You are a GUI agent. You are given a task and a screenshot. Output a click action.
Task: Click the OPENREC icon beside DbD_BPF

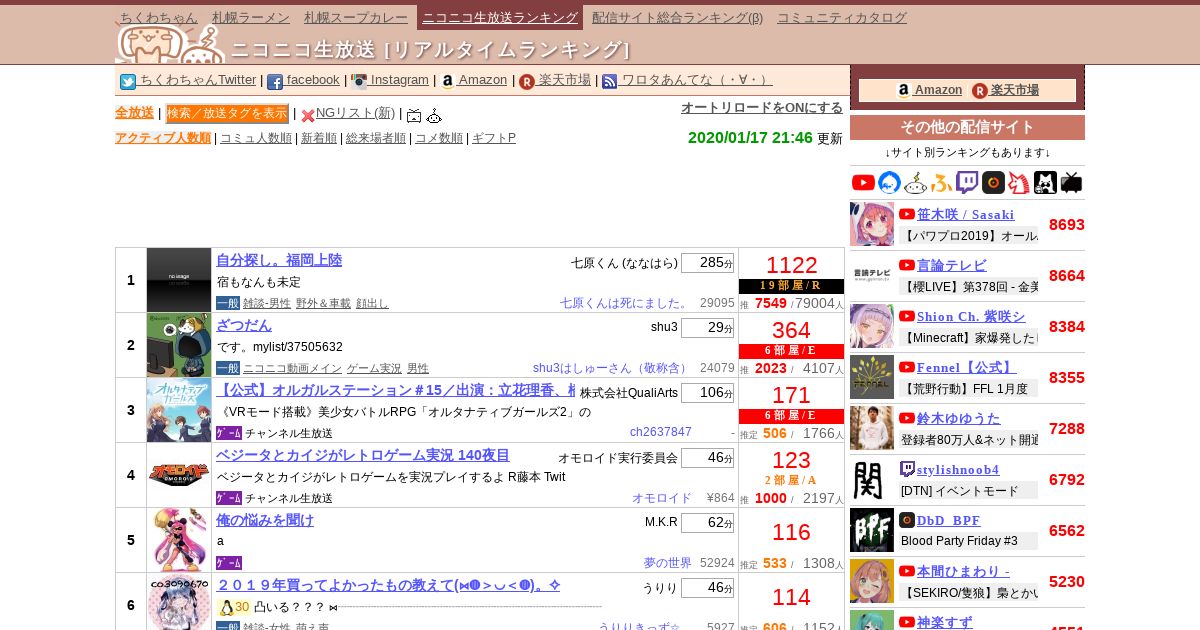click(x=907, y=520)
